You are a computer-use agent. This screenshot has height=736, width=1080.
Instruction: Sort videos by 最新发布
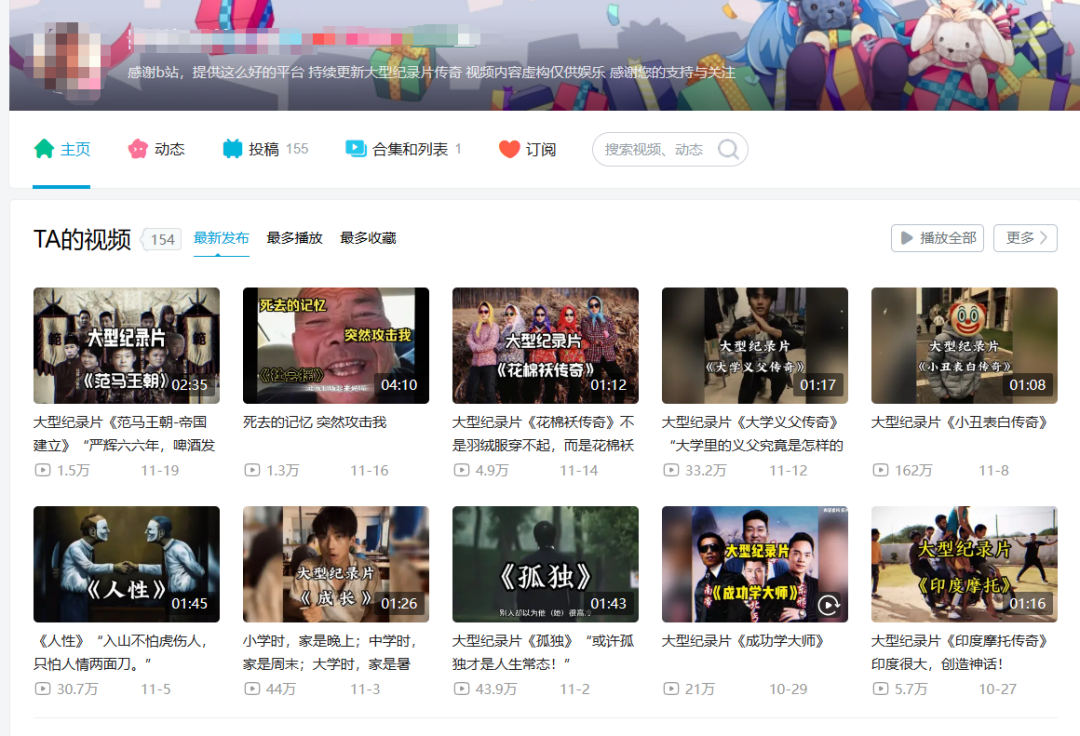point(221,238)
